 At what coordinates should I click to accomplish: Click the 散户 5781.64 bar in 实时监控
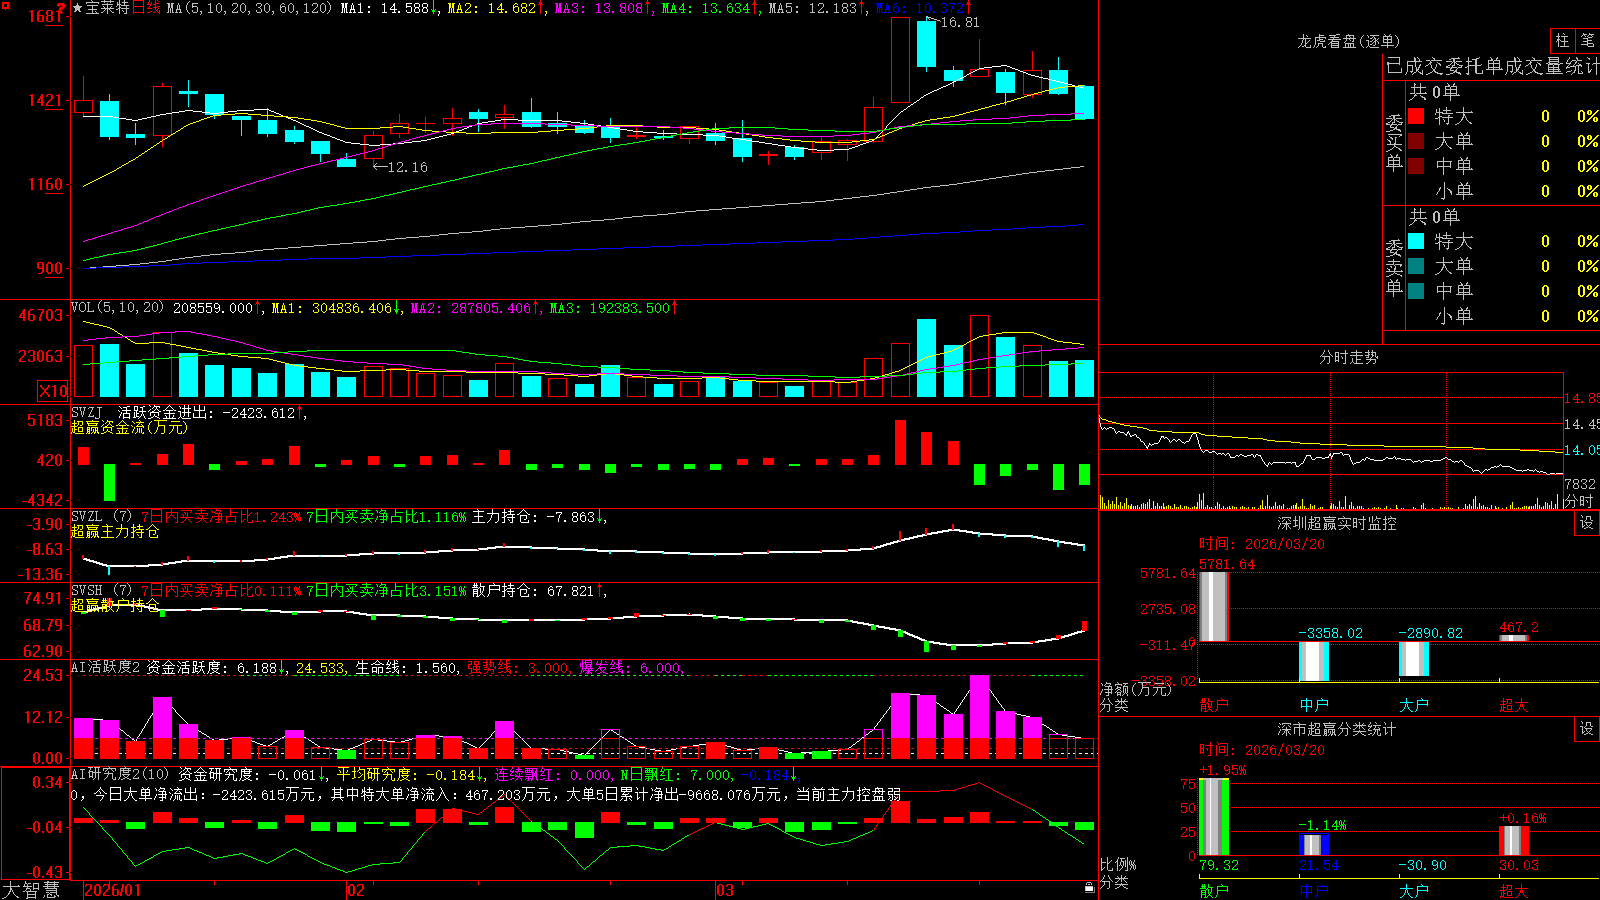point(1214,606)
